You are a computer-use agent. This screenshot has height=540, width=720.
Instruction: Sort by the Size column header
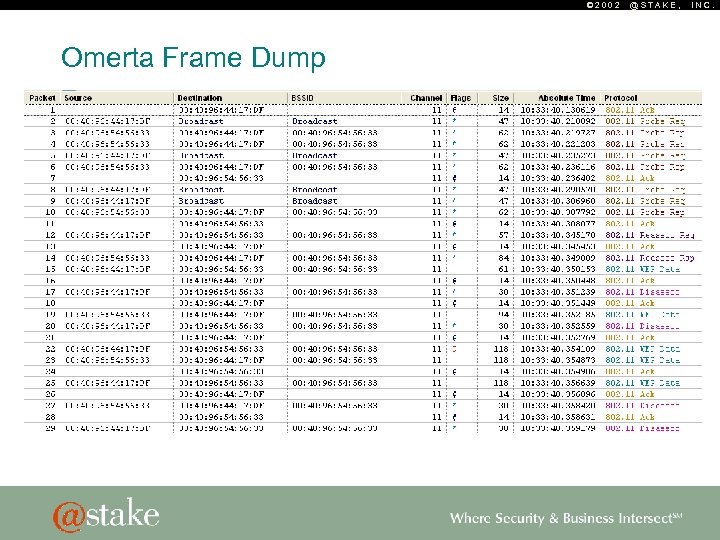pyautogui.click(x=501, y=98)
